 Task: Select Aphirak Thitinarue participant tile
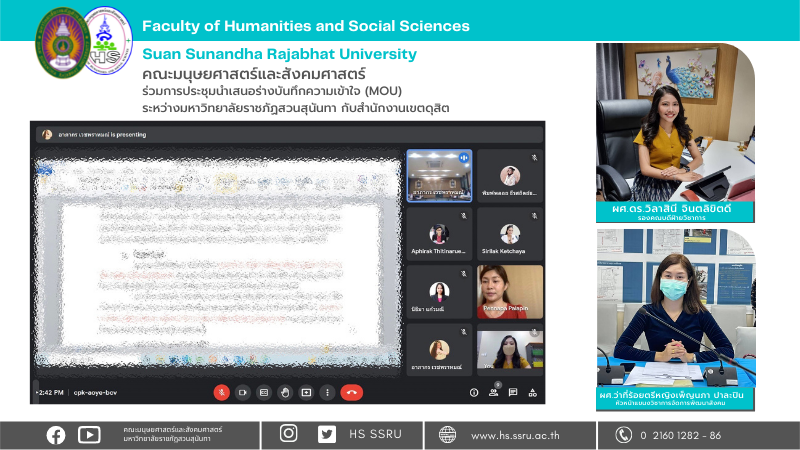pyautogui.click(x=439, y=234)
